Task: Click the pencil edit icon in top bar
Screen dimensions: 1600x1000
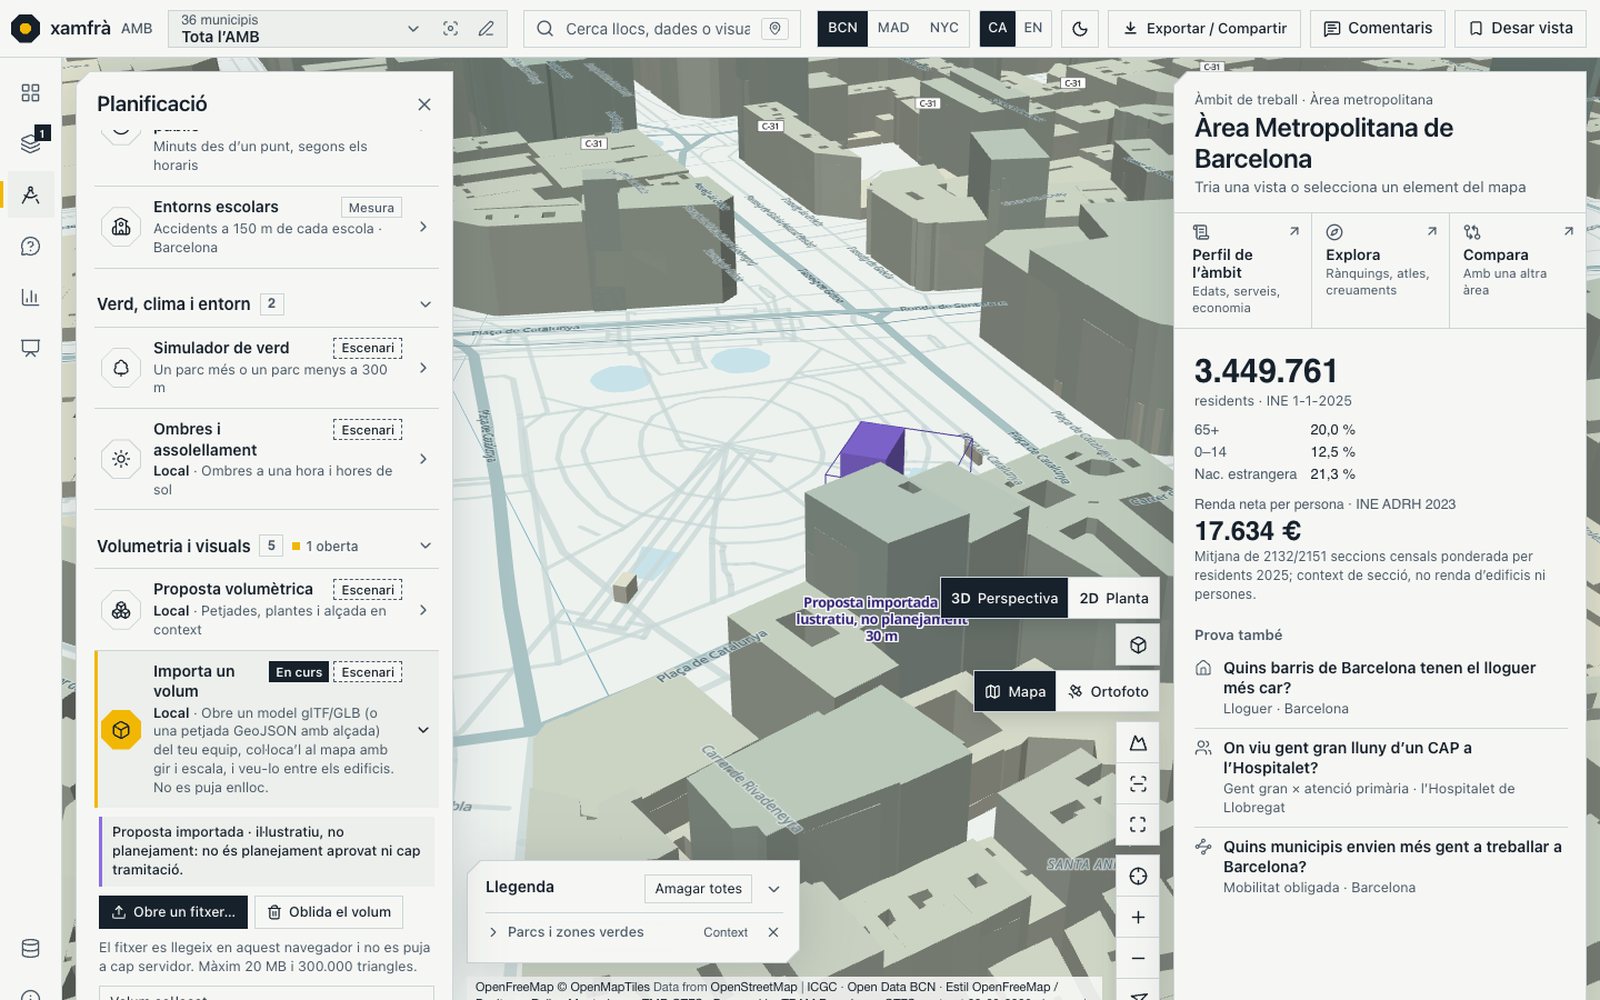Action: coord(486,29)
